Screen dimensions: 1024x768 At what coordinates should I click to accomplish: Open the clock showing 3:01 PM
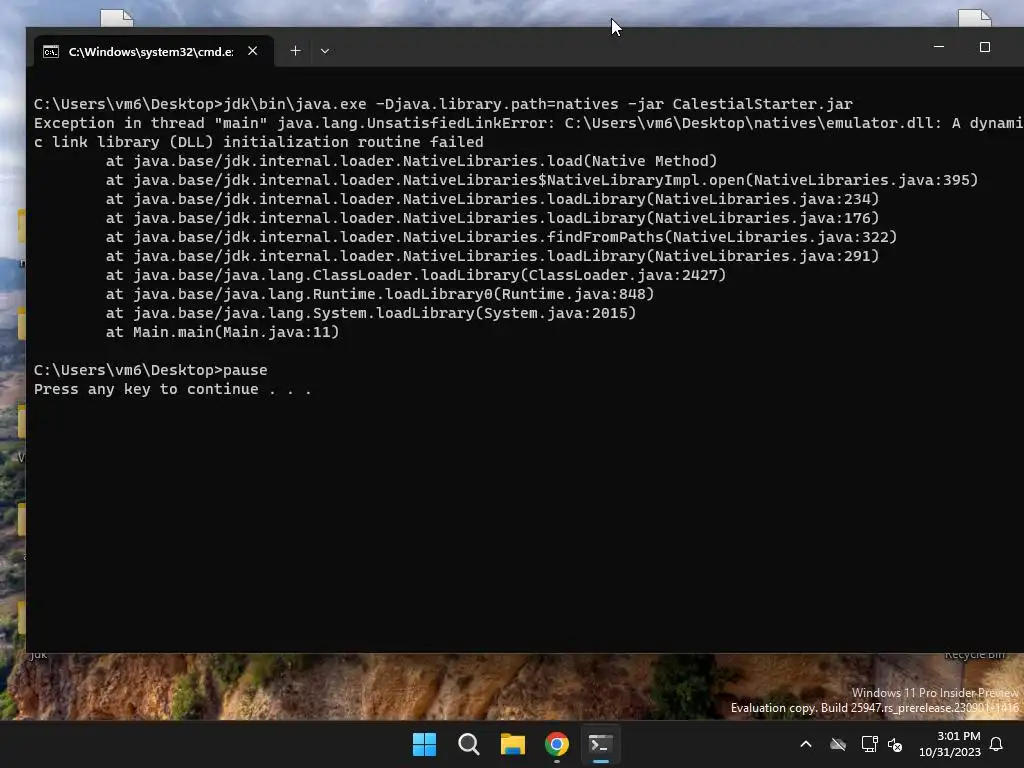point(950,744)
